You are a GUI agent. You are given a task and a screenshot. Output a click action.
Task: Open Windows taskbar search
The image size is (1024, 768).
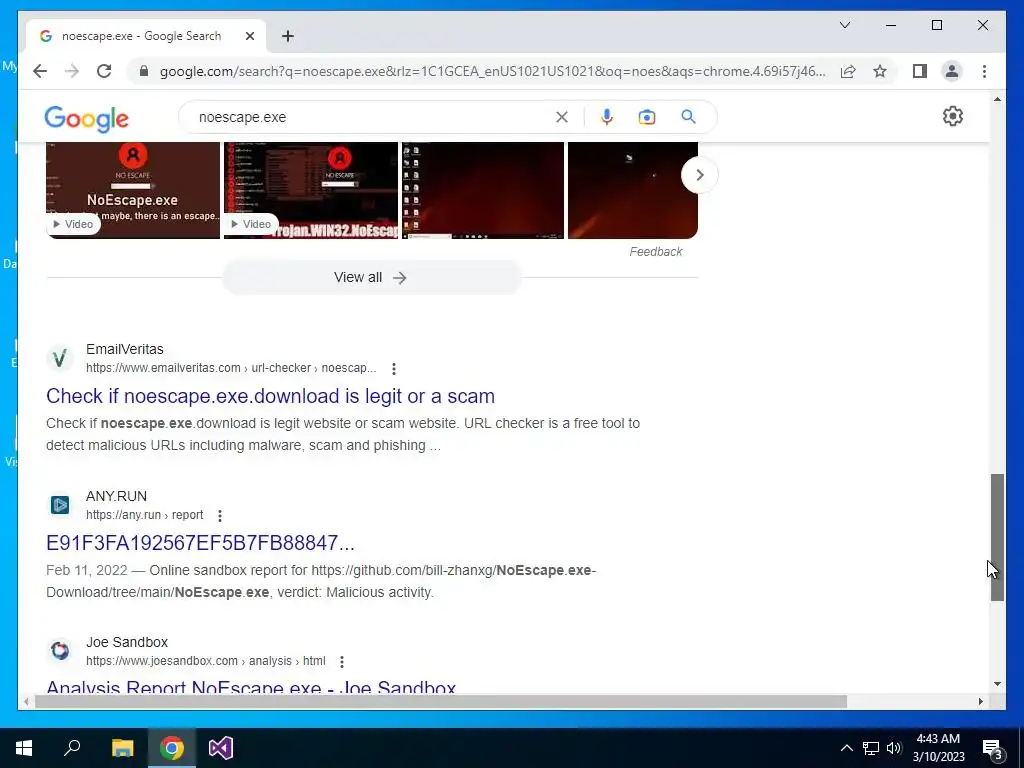click(72, 748)
